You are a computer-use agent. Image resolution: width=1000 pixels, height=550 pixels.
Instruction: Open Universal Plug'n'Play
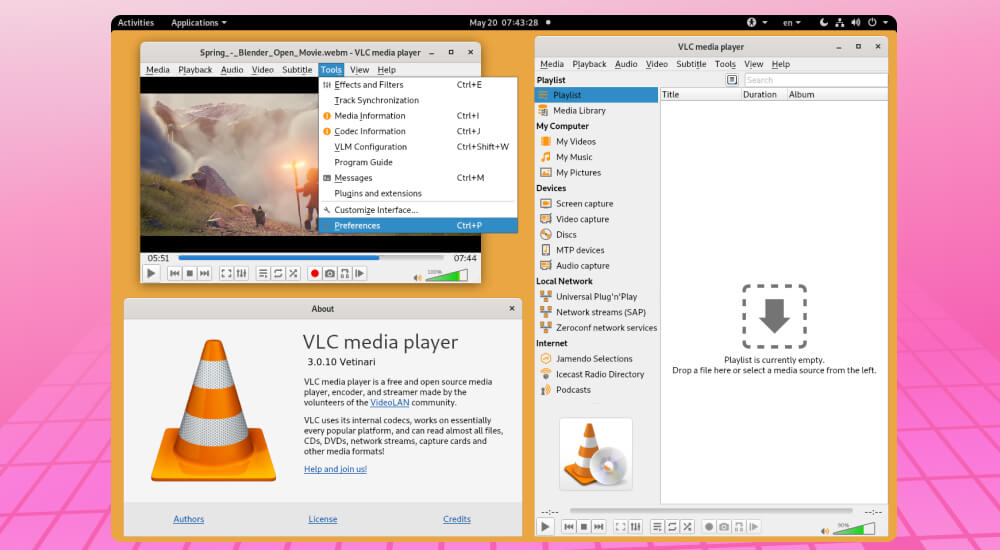coord(596,297)
